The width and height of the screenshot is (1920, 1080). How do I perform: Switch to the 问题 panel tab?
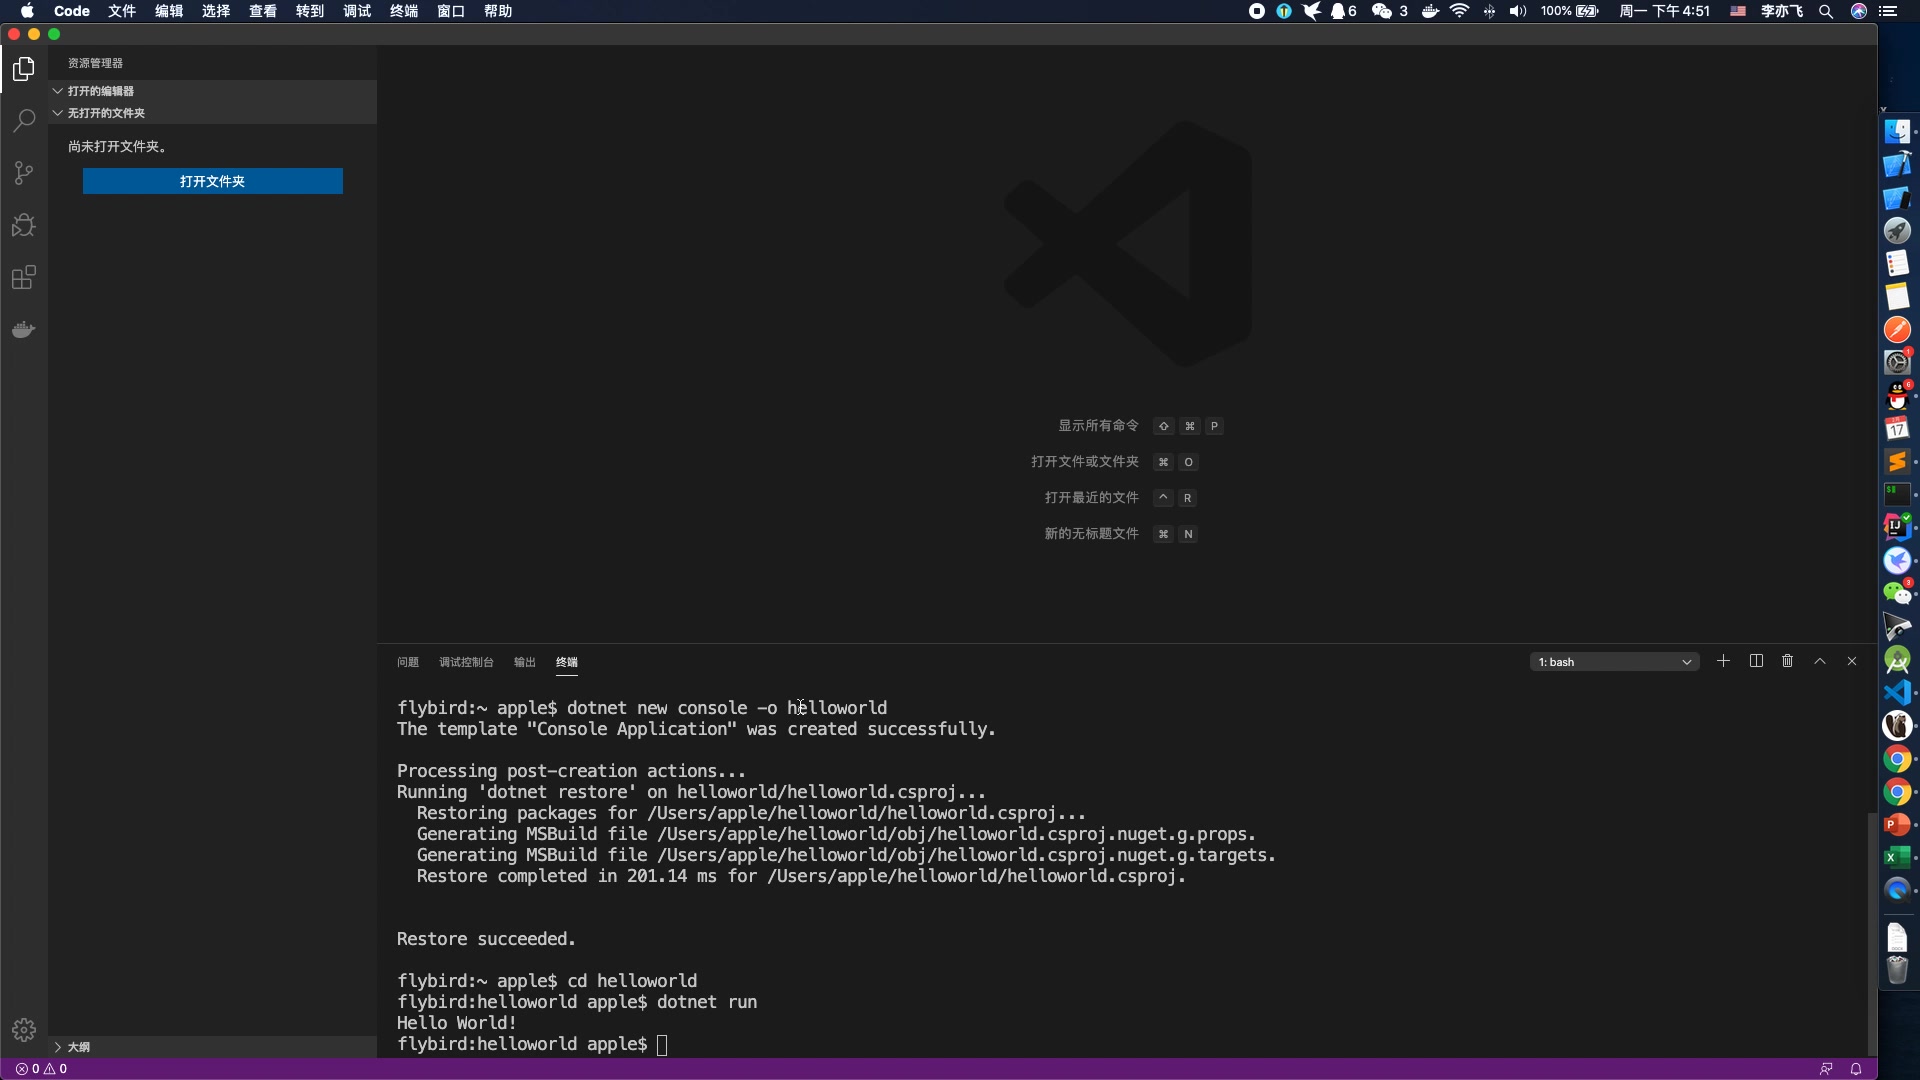click(408, 662)
